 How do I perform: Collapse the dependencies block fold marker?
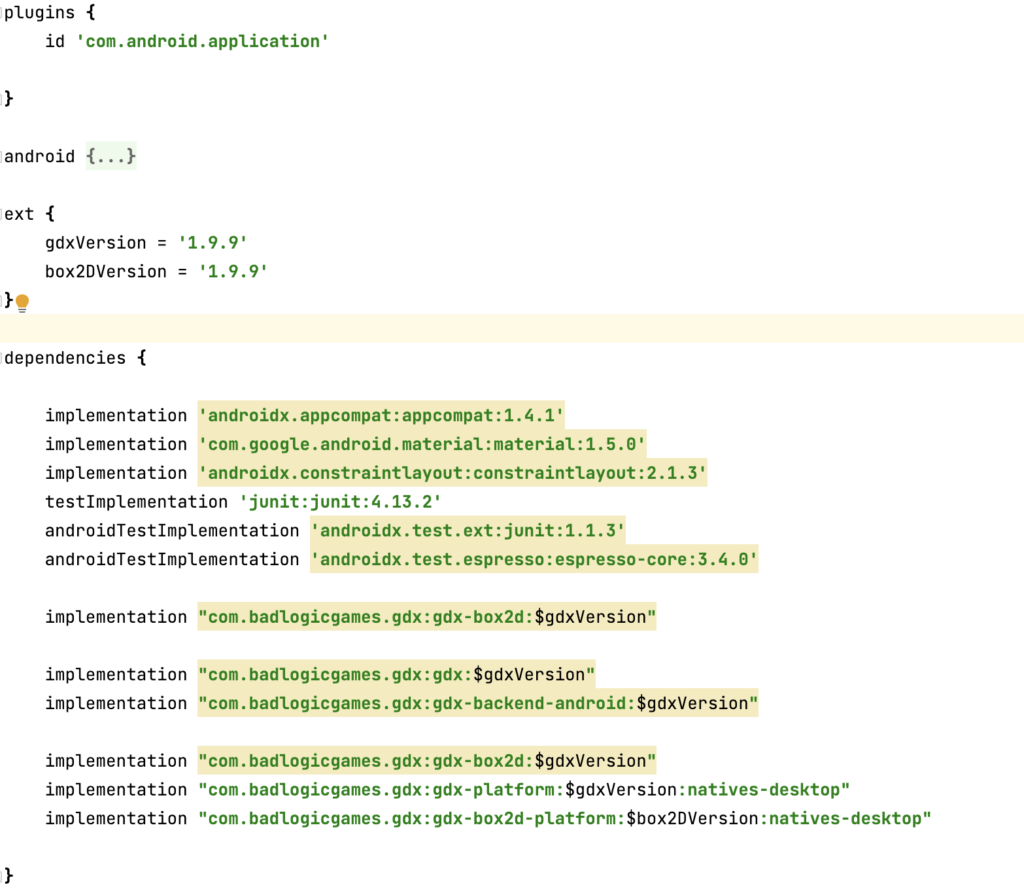coord(2,357)
